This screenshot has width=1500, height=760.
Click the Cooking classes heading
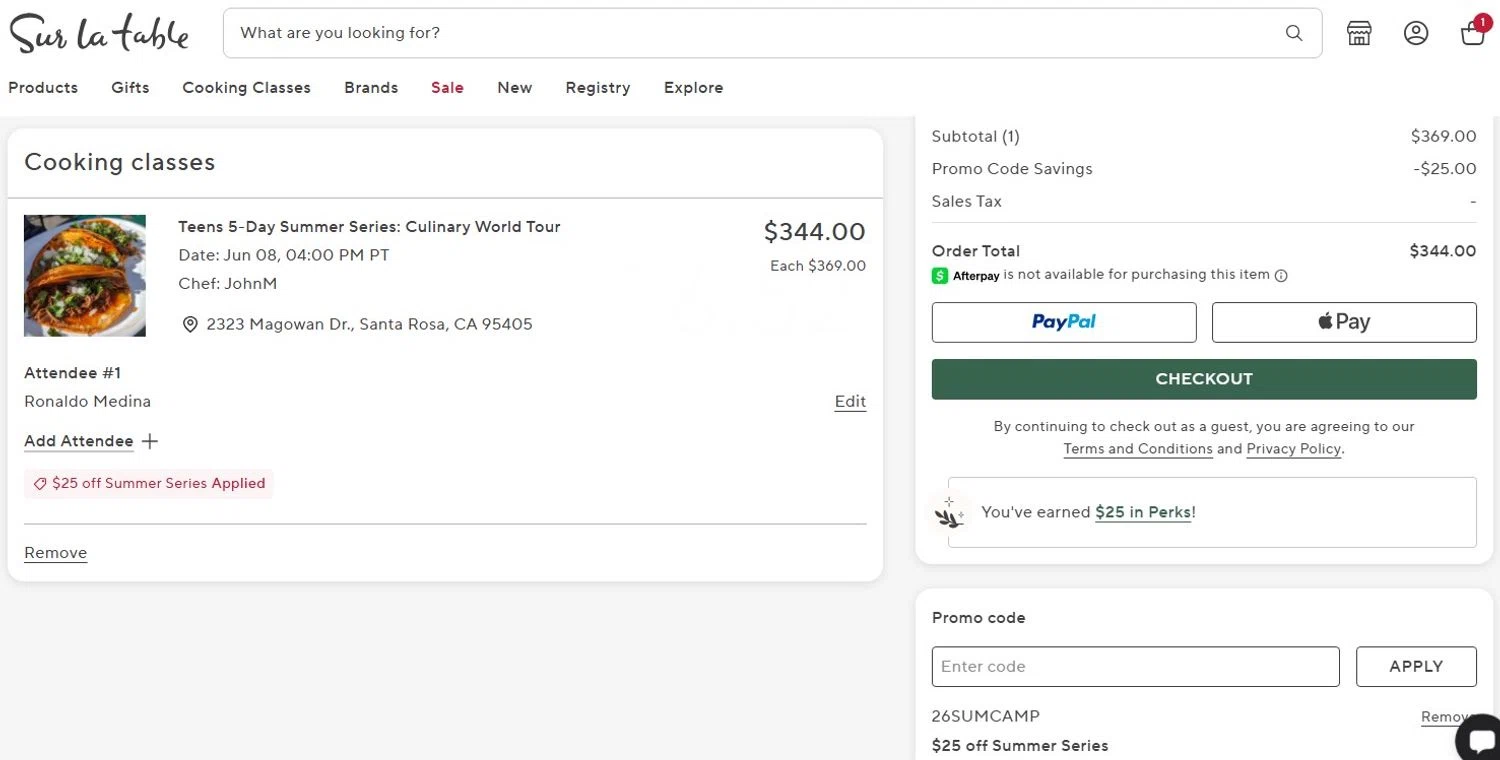120,162
